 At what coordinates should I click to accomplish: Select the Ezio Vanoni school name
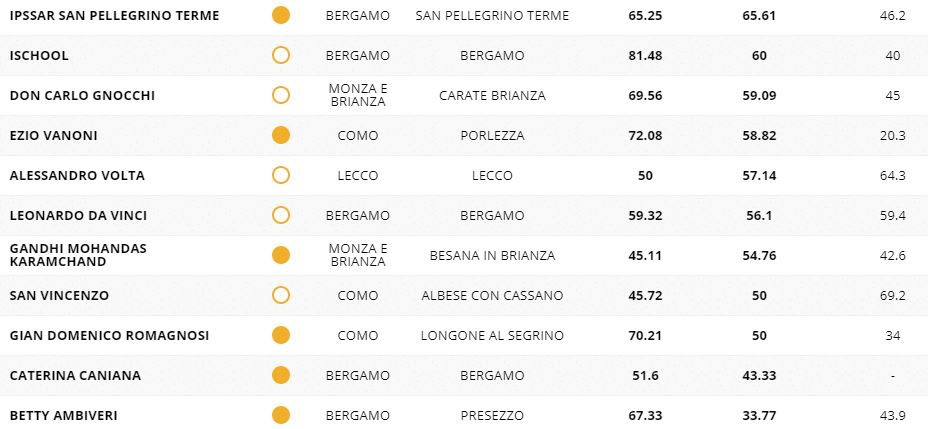pyautogui.click(x=53, y=135)
